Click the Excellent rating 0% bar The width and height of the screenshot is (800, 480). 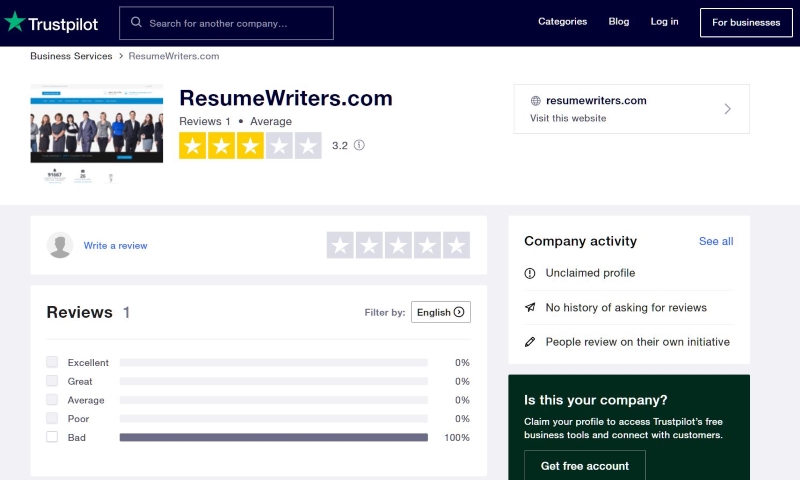273,363
